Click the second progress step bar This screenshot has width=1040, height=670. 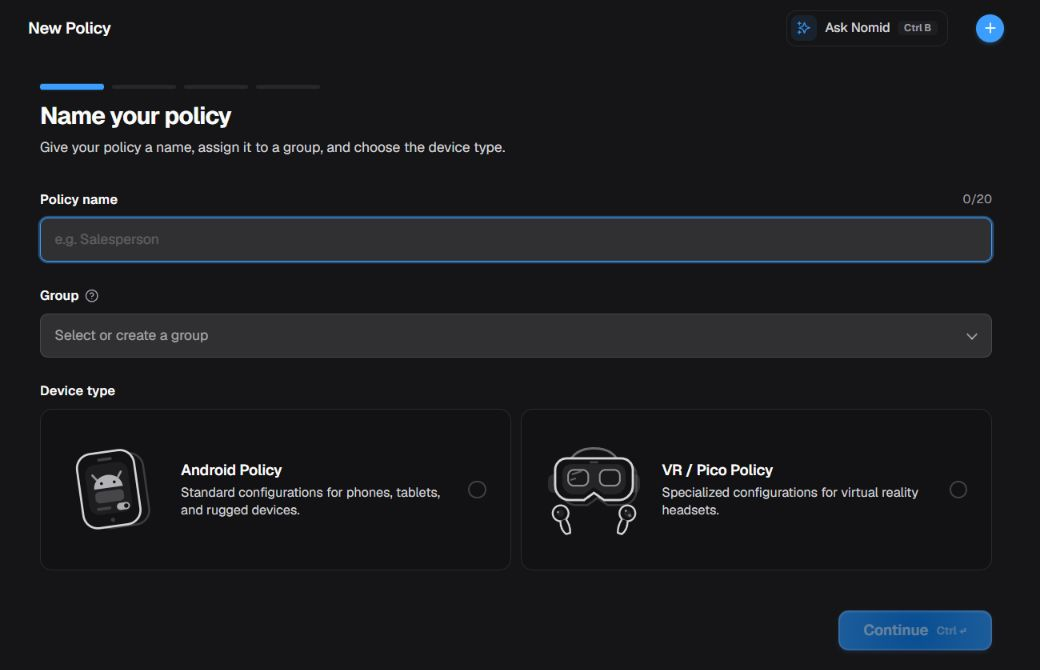[x=144, y=87]
